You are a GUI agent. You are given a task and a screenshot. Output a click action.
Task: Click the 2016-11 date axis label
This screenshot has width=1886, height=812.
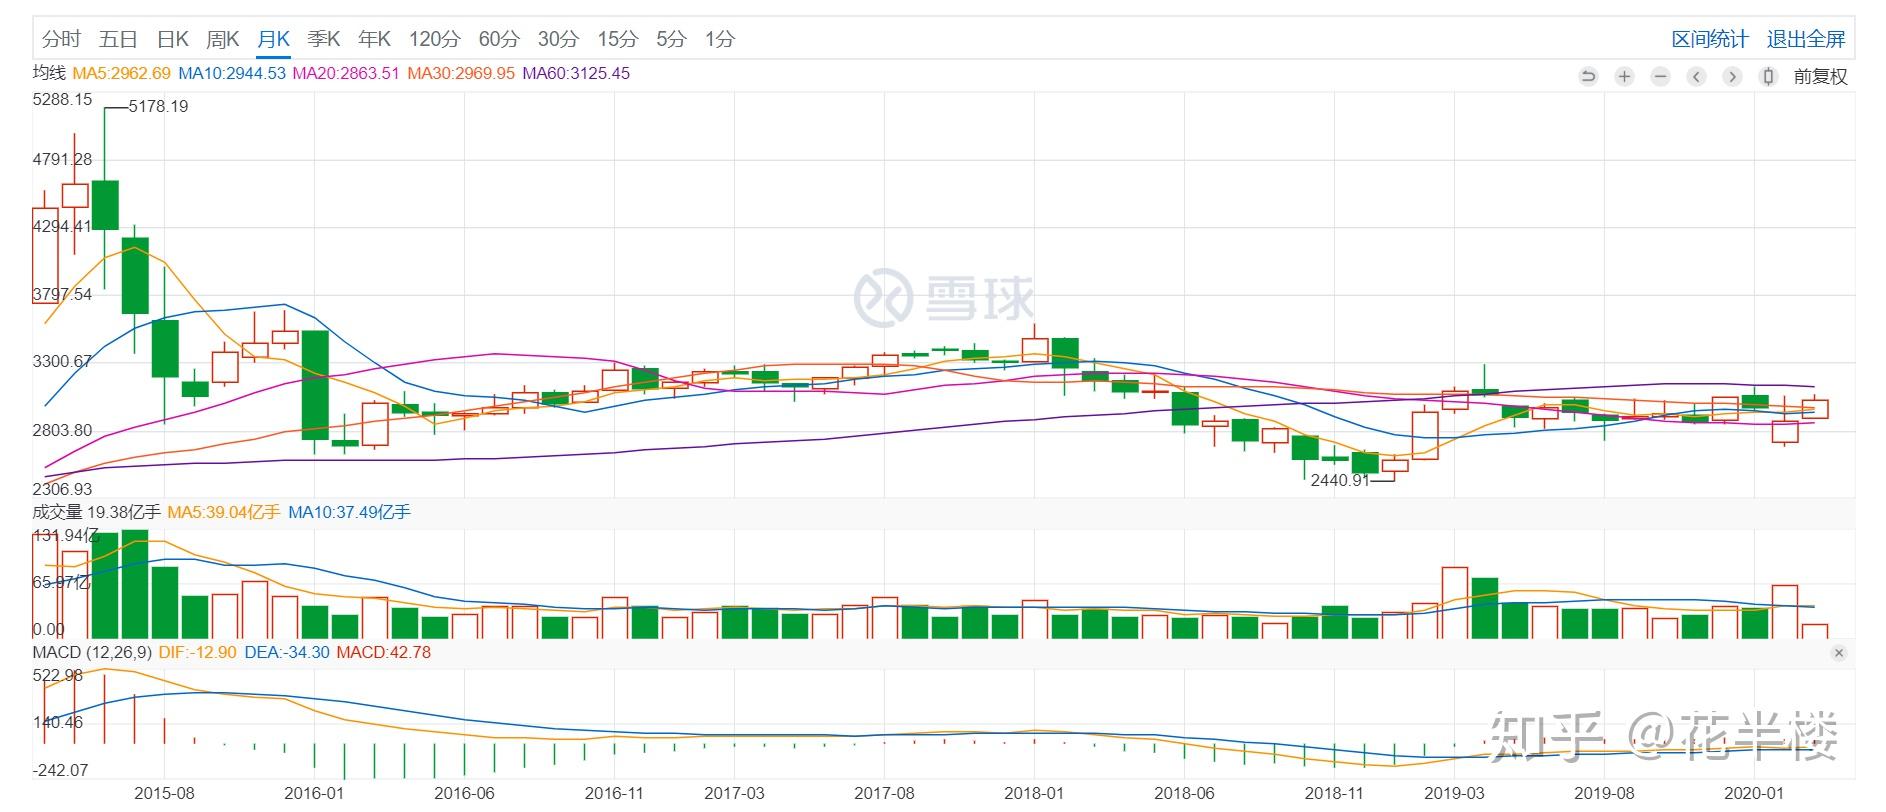tap(614, 793)
